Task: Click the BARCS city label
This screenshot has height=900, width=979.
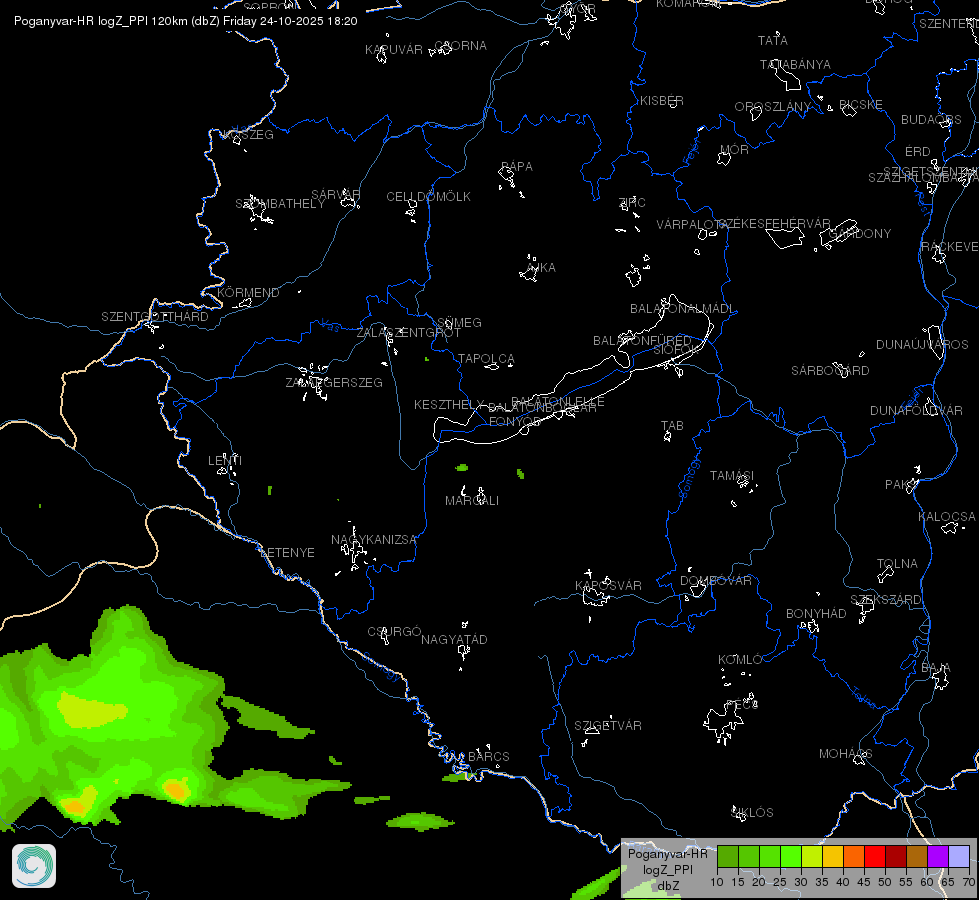Action: pos(489,756)
